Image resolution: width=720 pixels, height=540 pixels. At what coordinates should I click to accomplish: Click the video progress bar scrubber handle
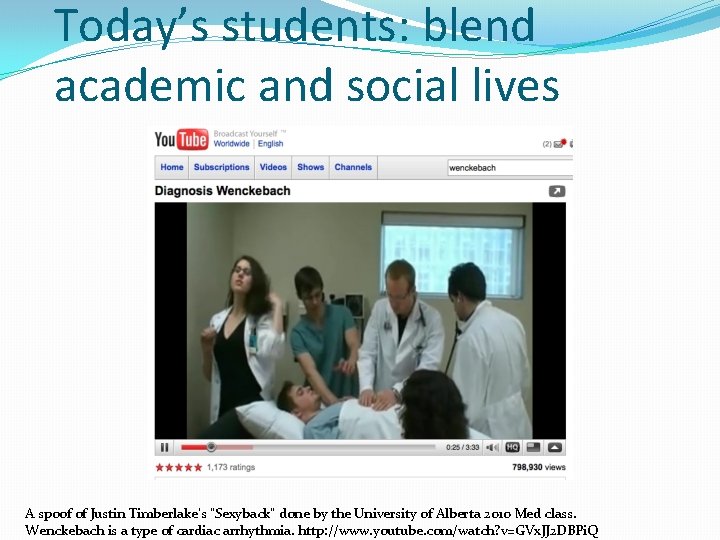[x=211, y=447]
